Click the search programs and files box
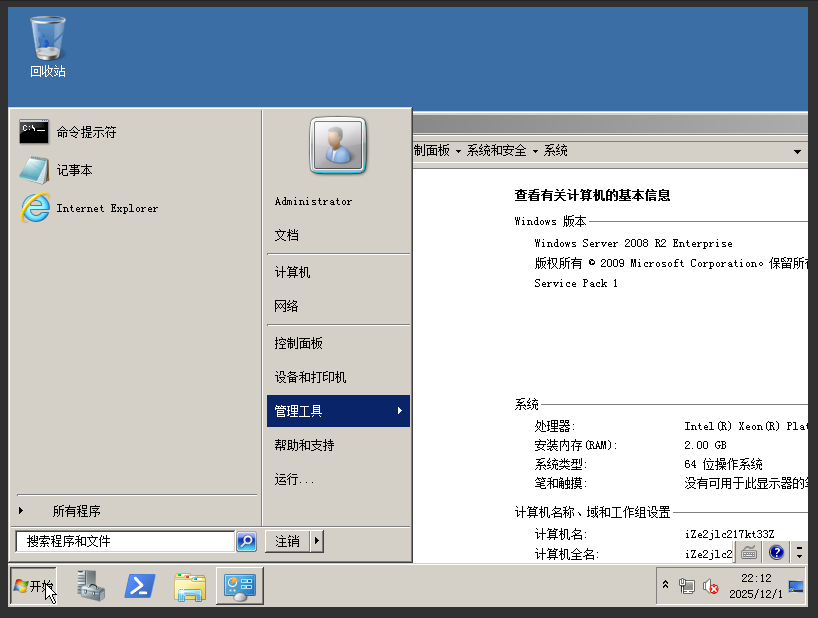Image resolution: width=818 pixels, height=618 pixels. (125, 541)
